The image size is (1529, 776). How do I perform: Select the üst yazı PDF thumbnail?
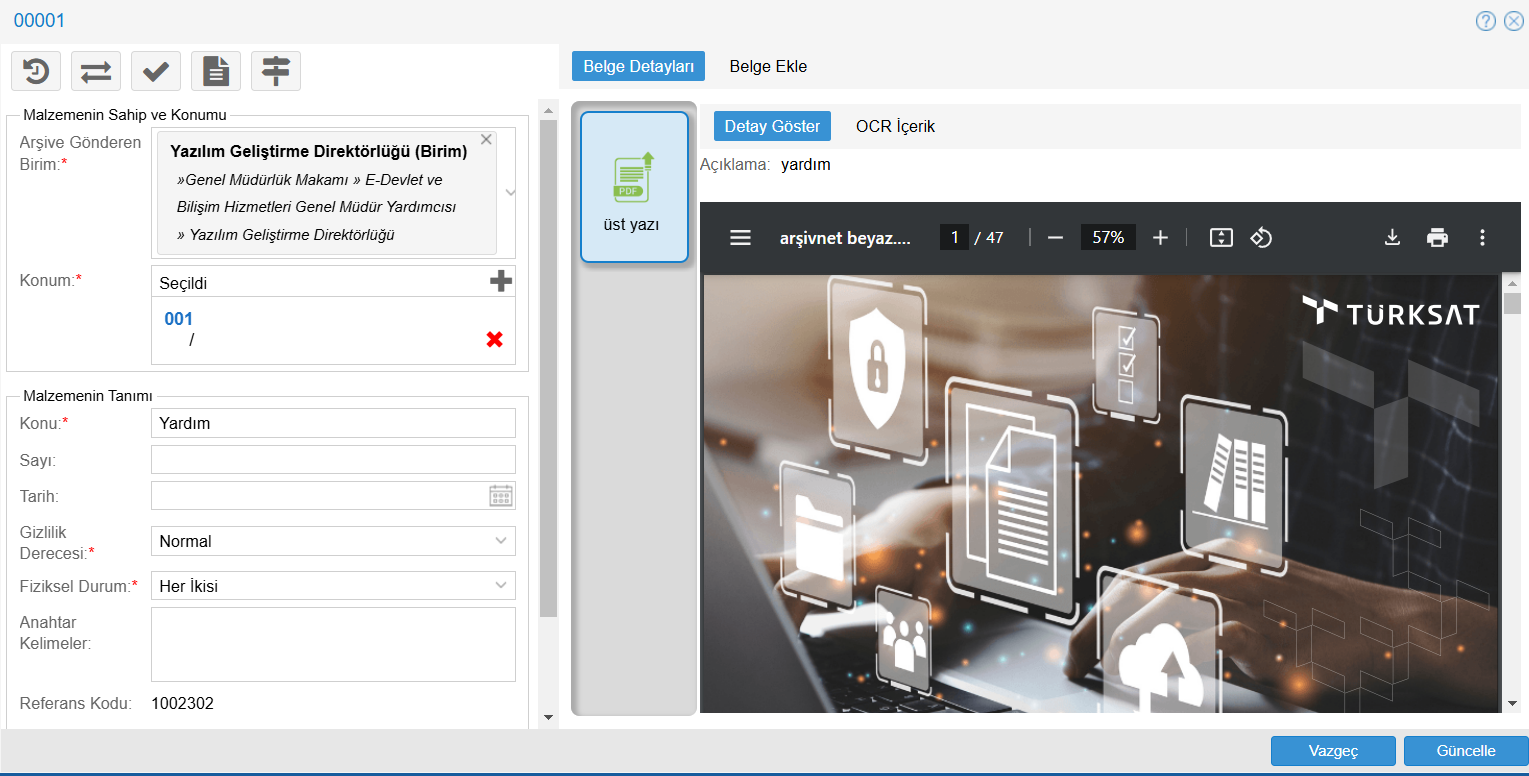(x=634, y=187)
